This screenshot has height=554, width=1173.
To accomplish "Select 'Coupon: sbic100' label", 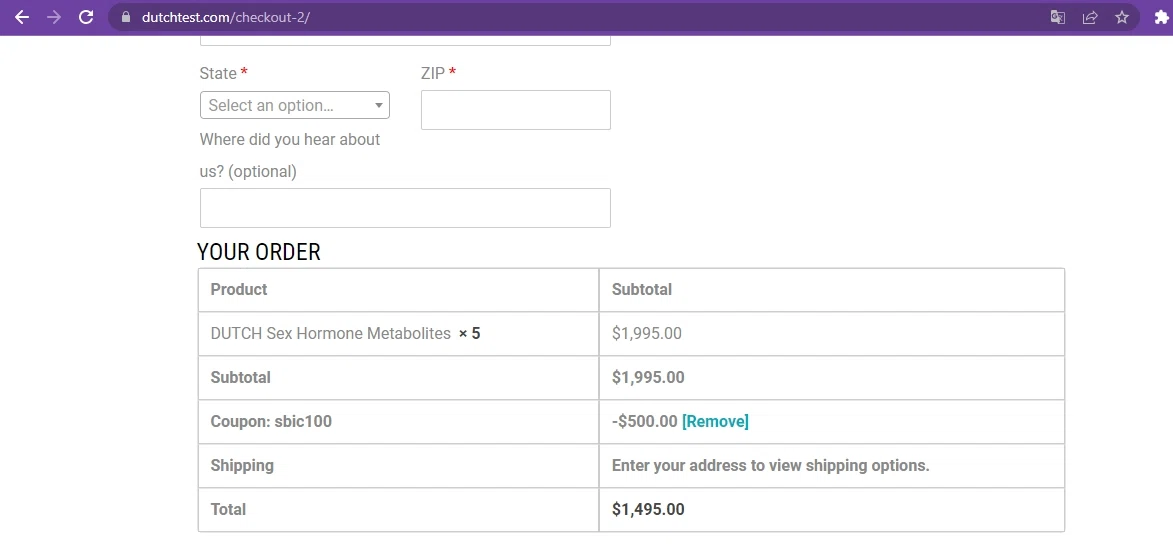I will pyautogui.click(x=271, y=421).
